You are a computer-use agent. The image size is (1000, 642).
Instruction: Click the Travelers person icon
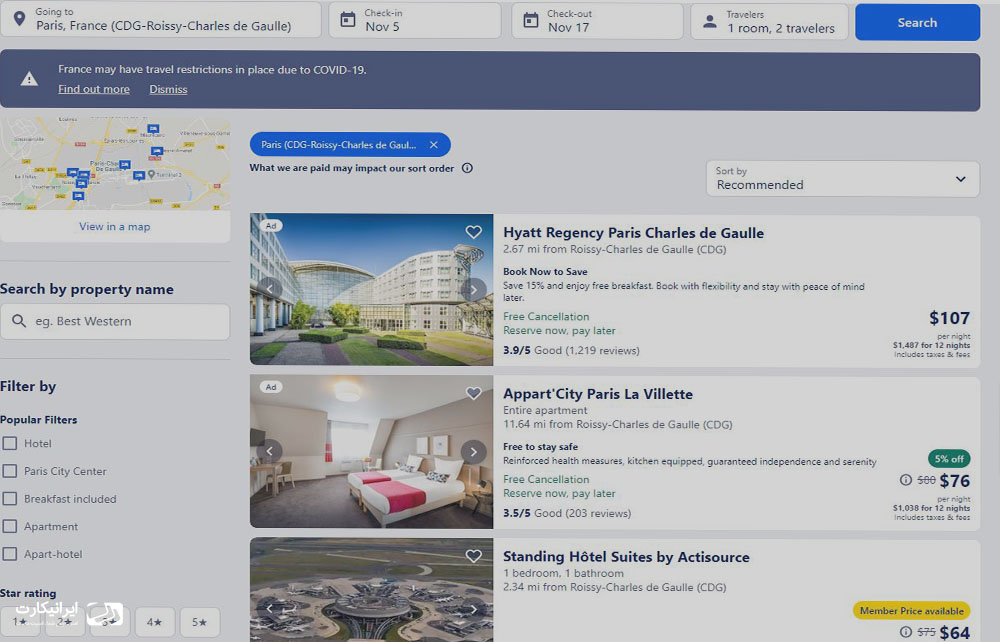(710, 22)
